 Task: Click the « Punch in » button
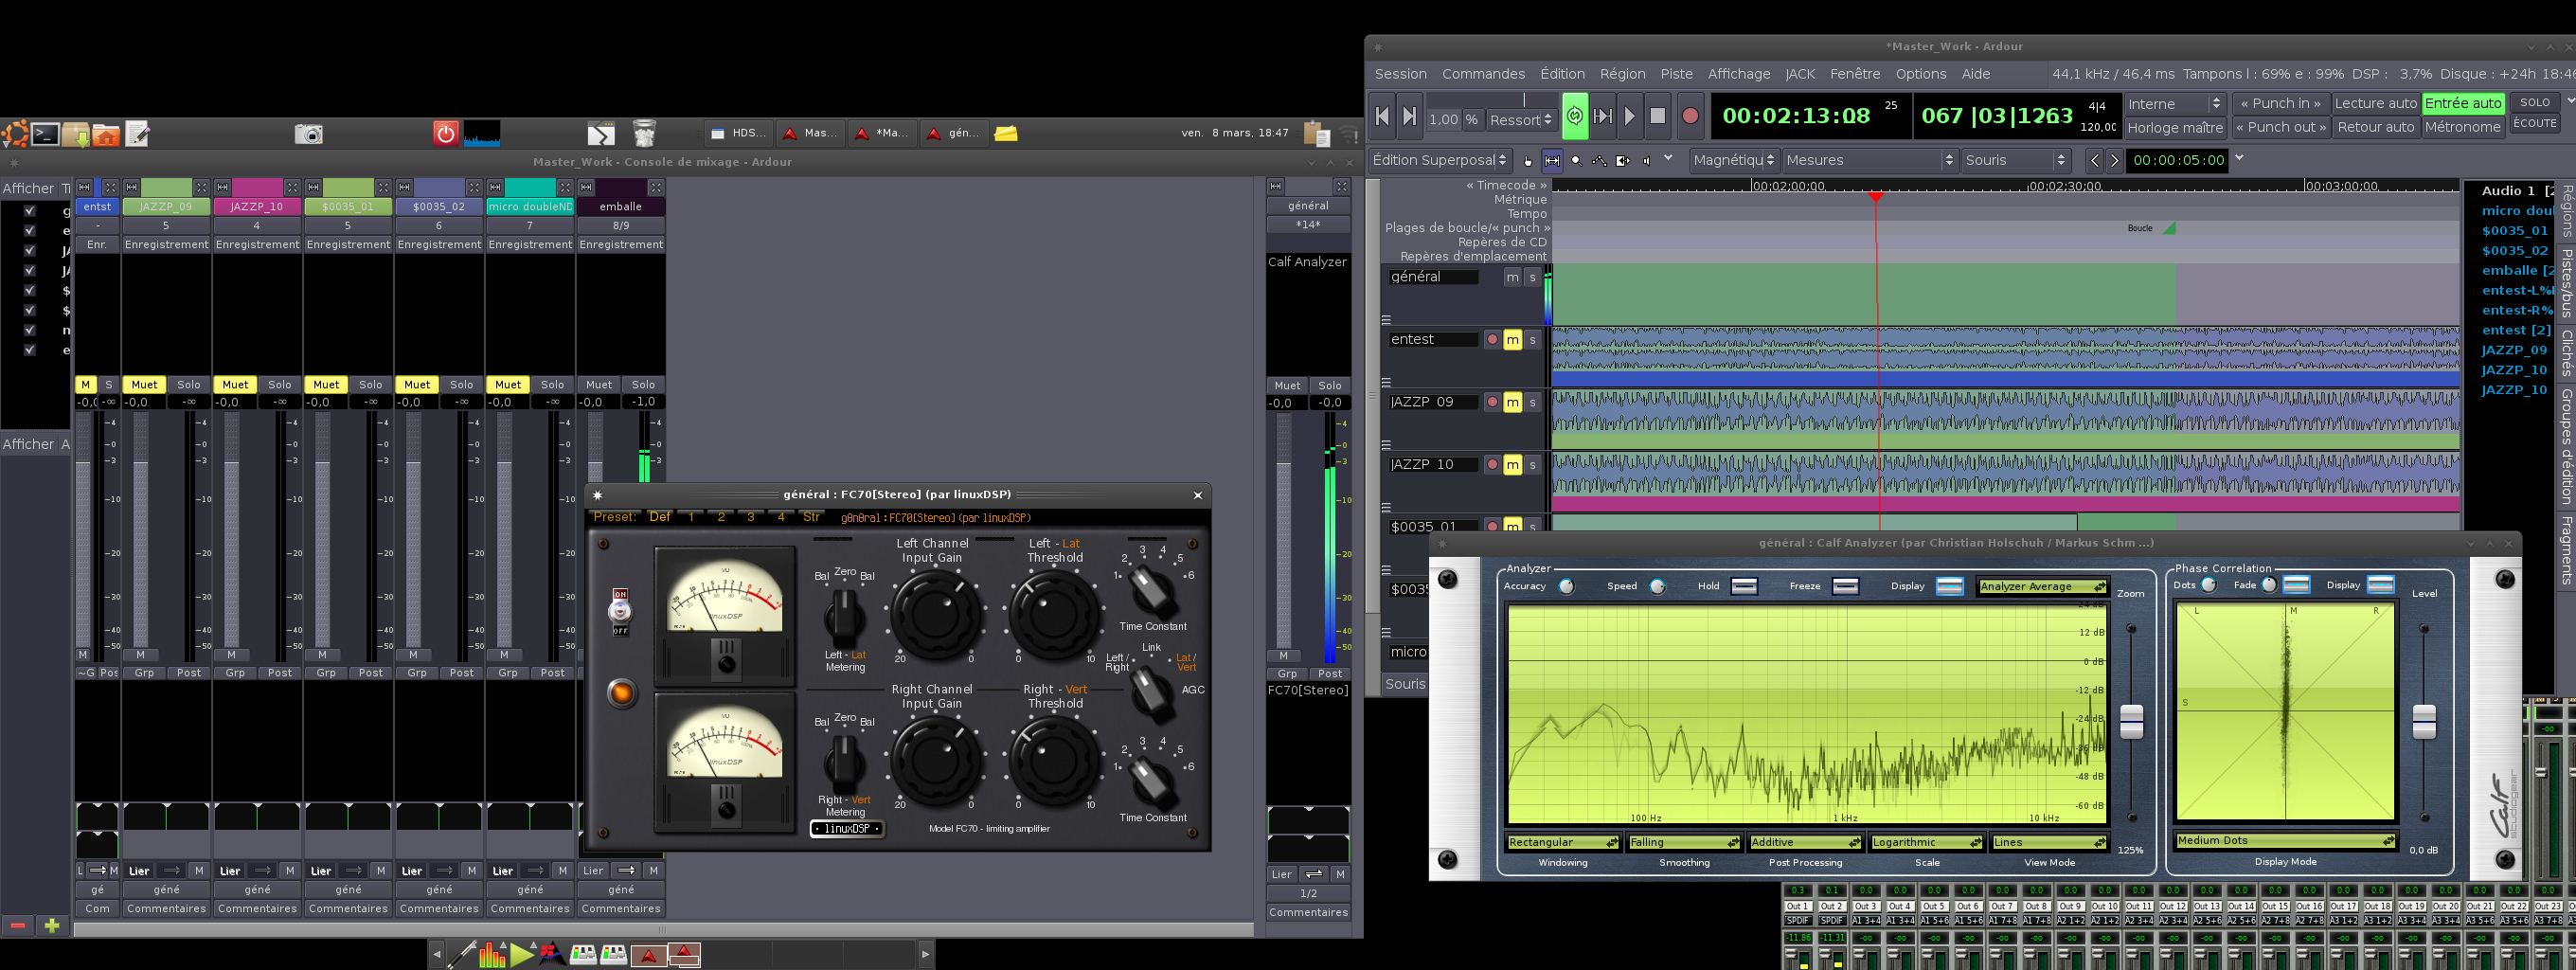point(2280,103)
